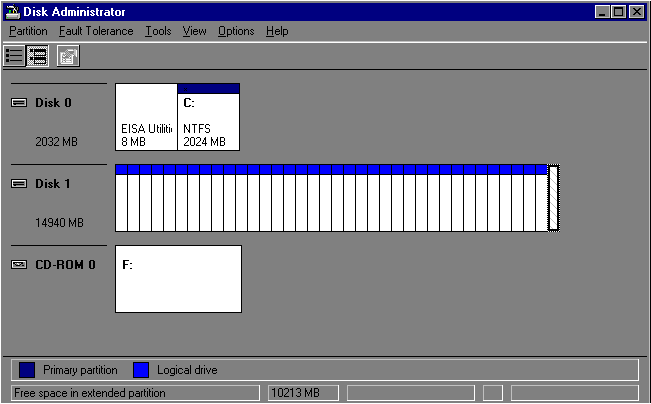Screen dimensions: 651x404
Task: Click the 'Logical drive' legend label
Action: [x=187, y=370]
